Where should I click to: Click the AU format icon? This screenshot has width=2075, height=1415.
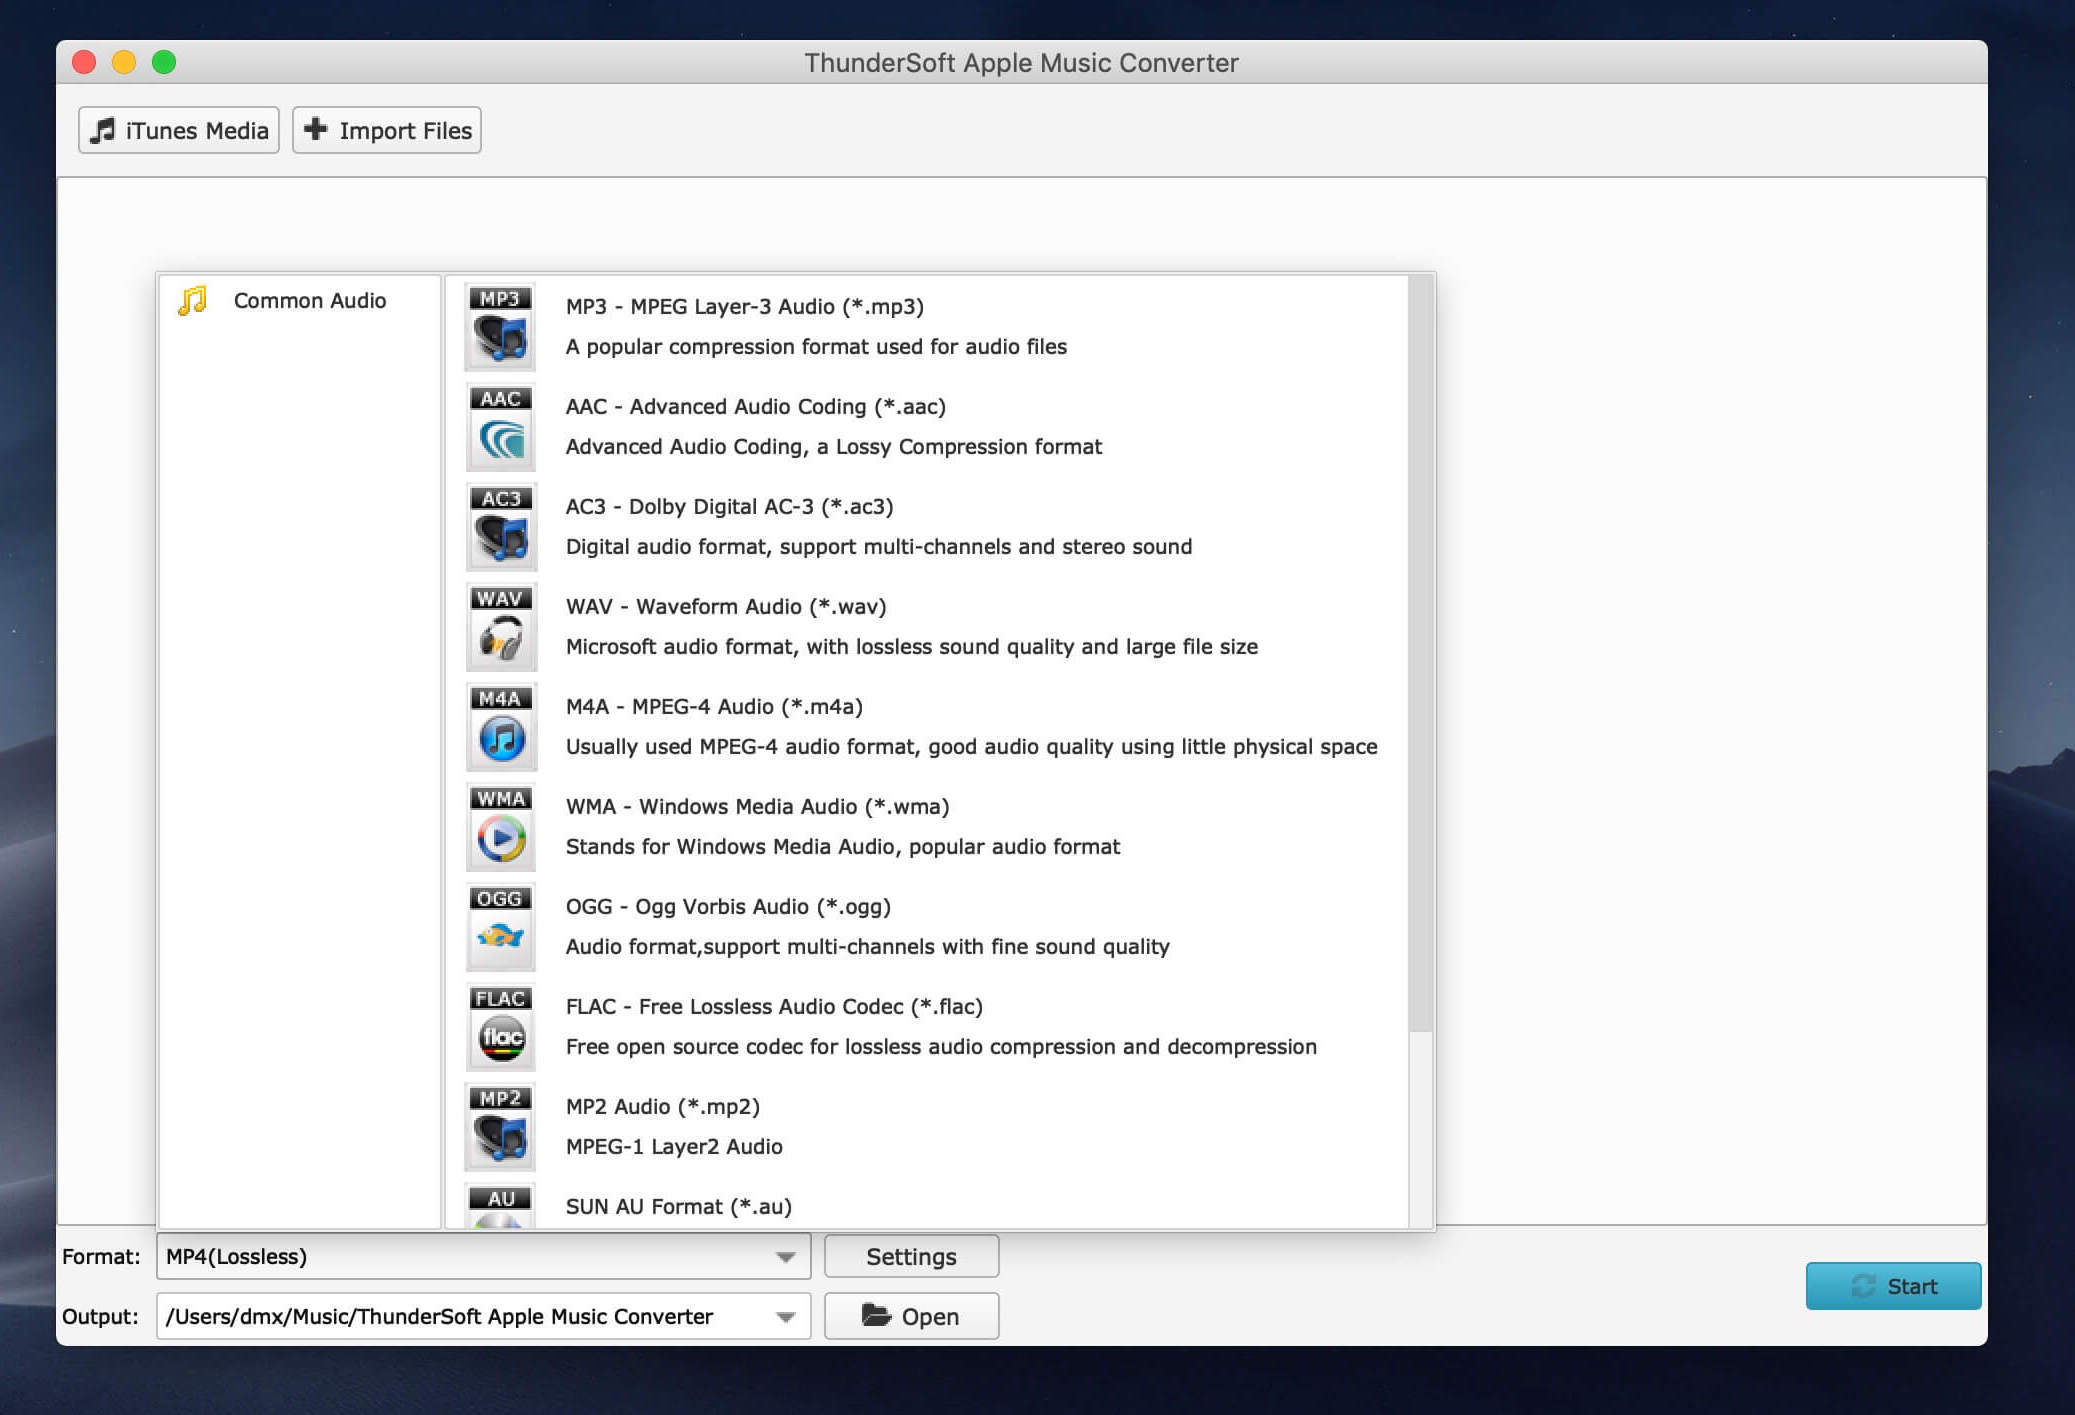point(500,1206)
